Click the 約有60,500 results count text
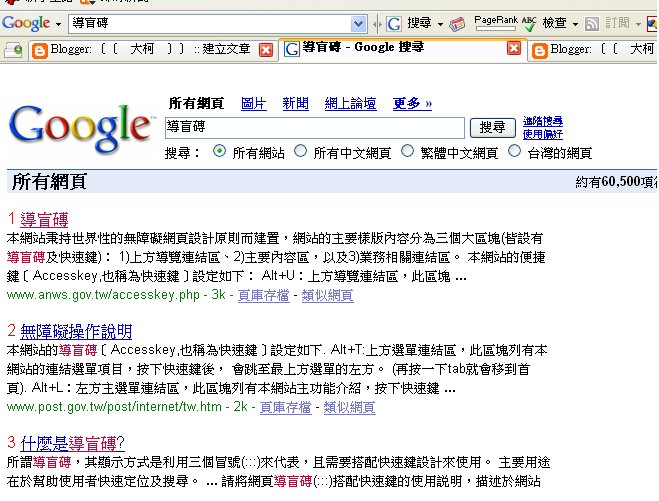Screen dimensions: 659x501 (616, 182)
